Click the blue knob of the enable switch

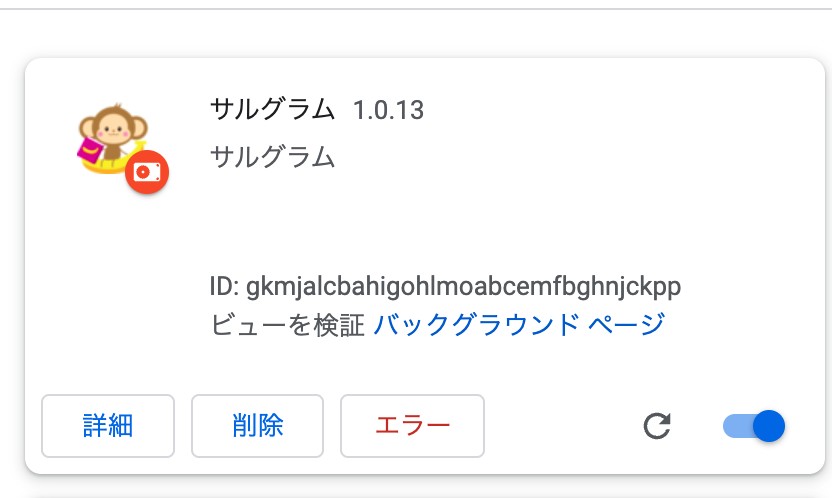coord(769,426)
